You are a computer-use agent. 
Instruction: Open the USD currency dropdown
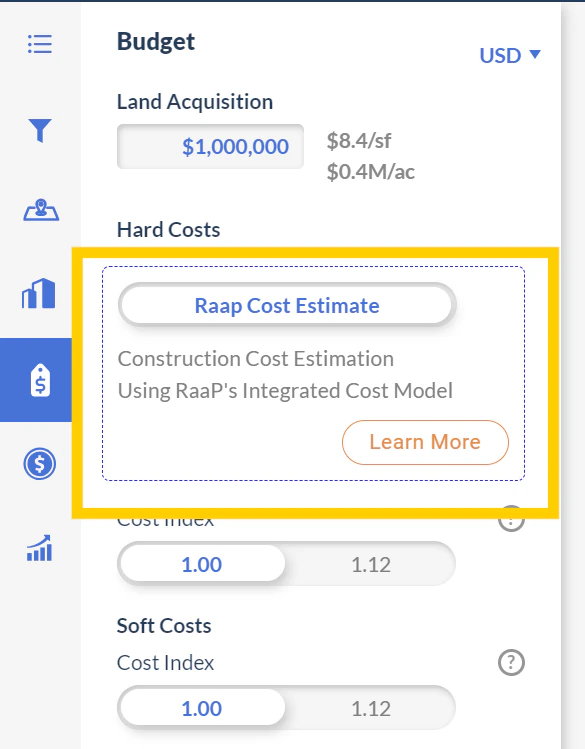510,55
